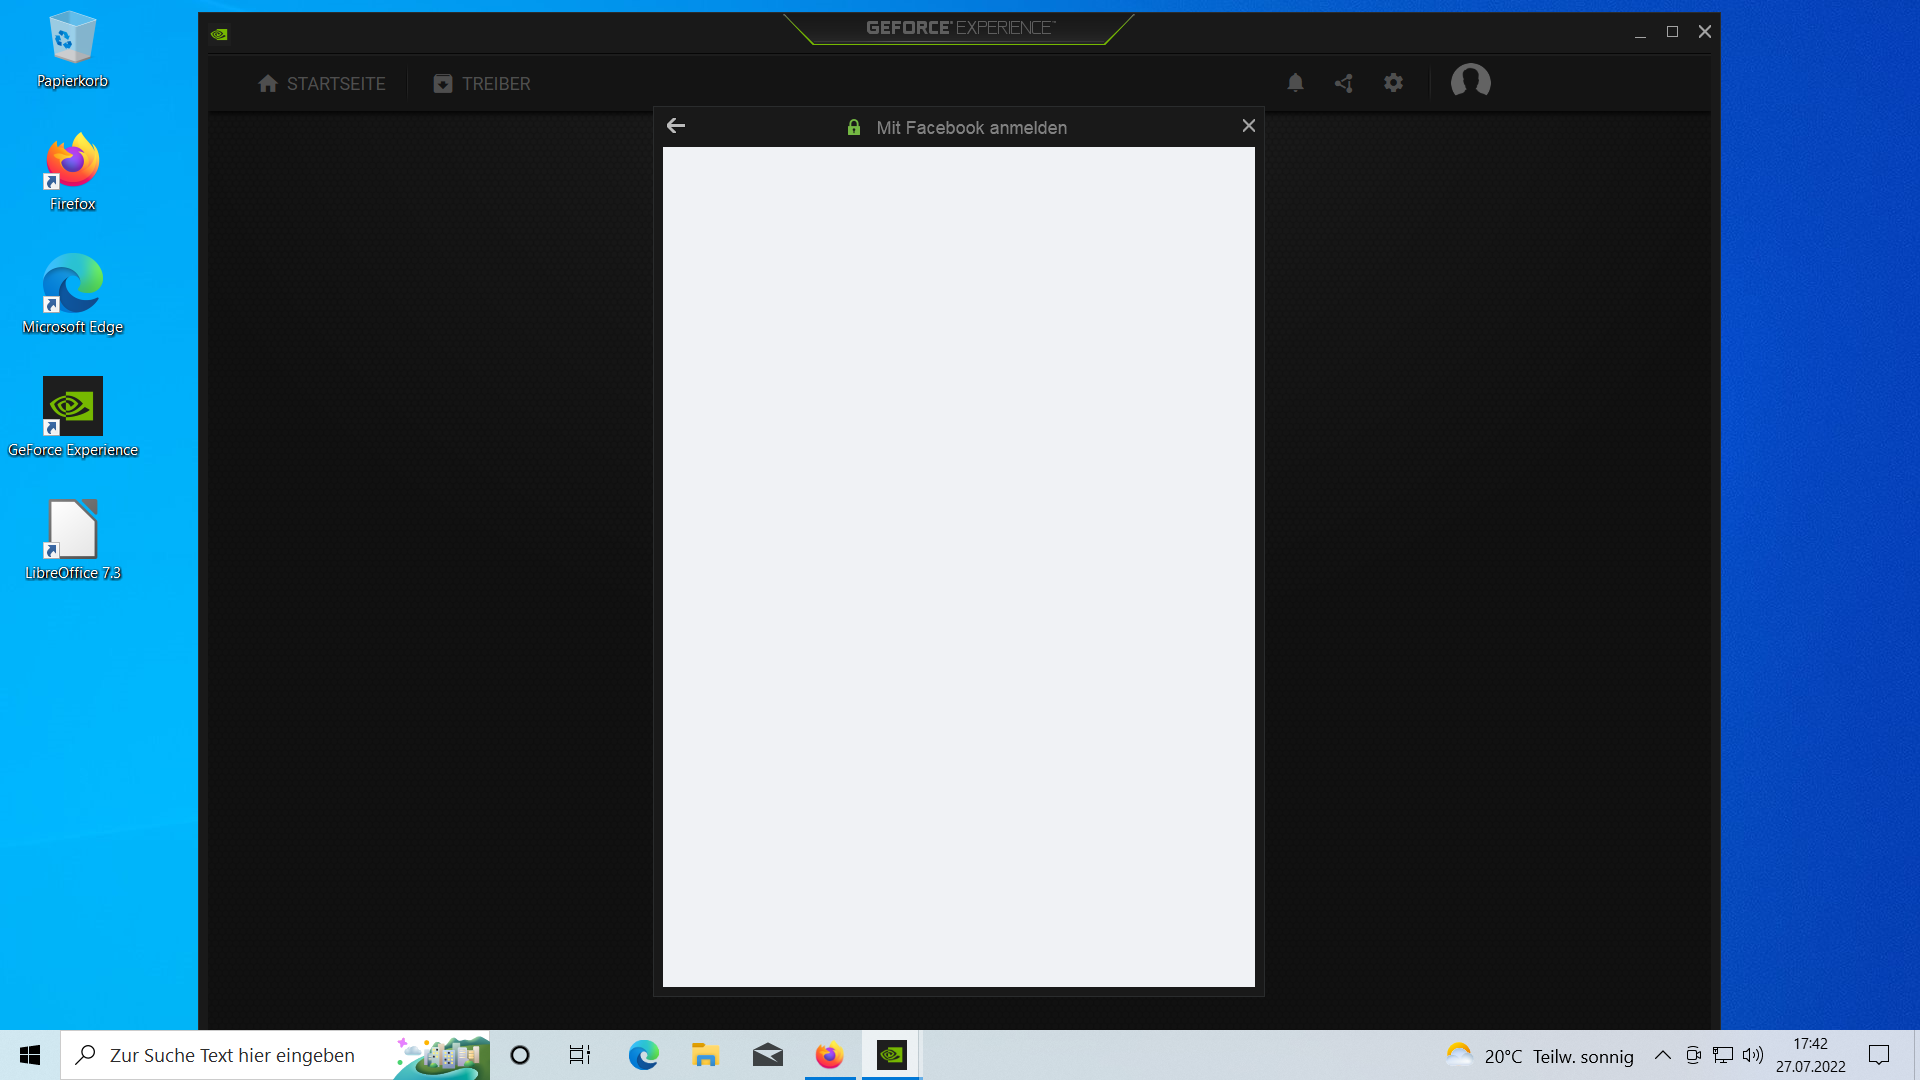The height and width of the screenshot is (1080, 1920).
Task: Click the NVIDIA logo in title bar
Action: [x=220, y=34]
